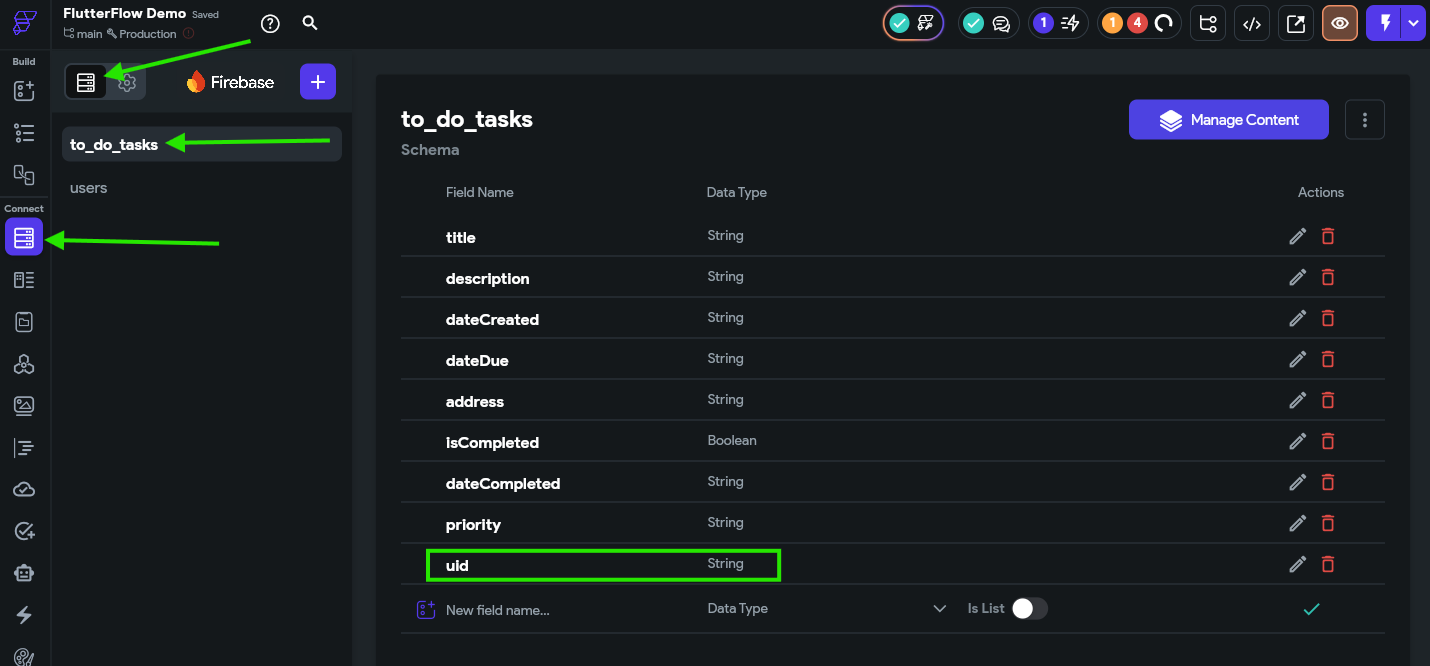
Task: Delete the isCompleted field
Action: [1328, 441]
